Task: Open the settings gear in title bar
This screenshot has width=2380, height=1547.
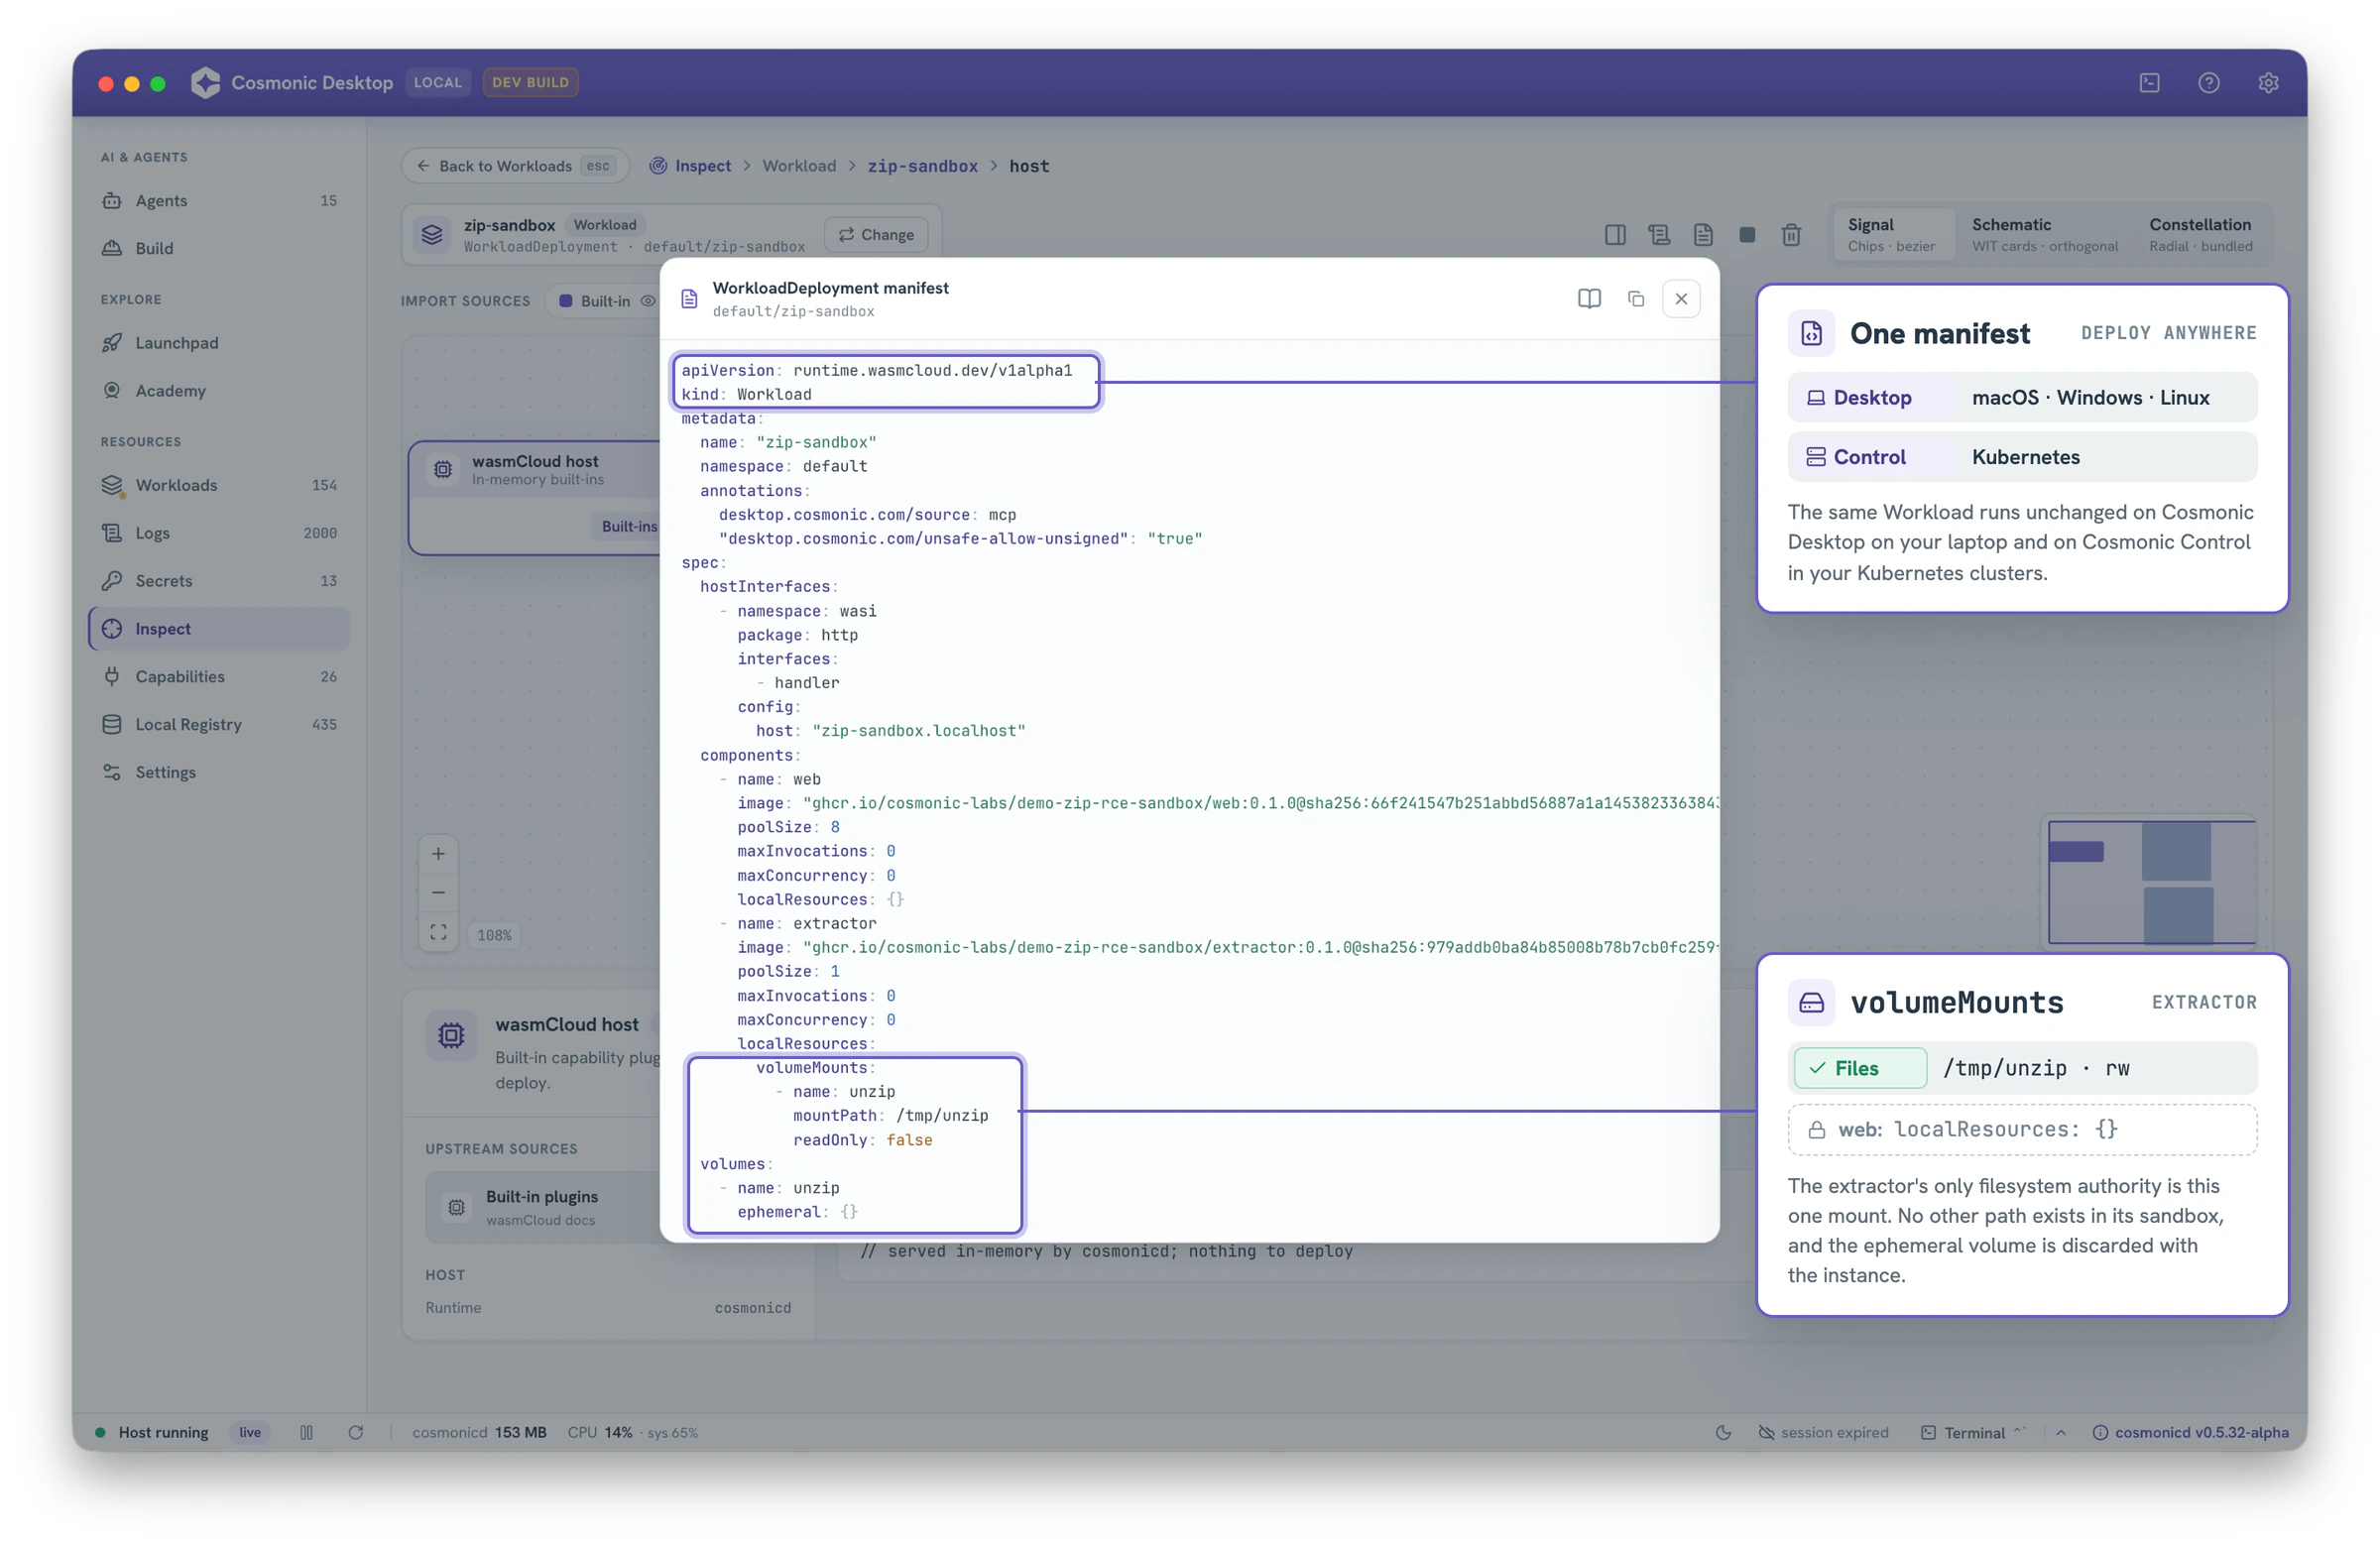Action: 2267,83
